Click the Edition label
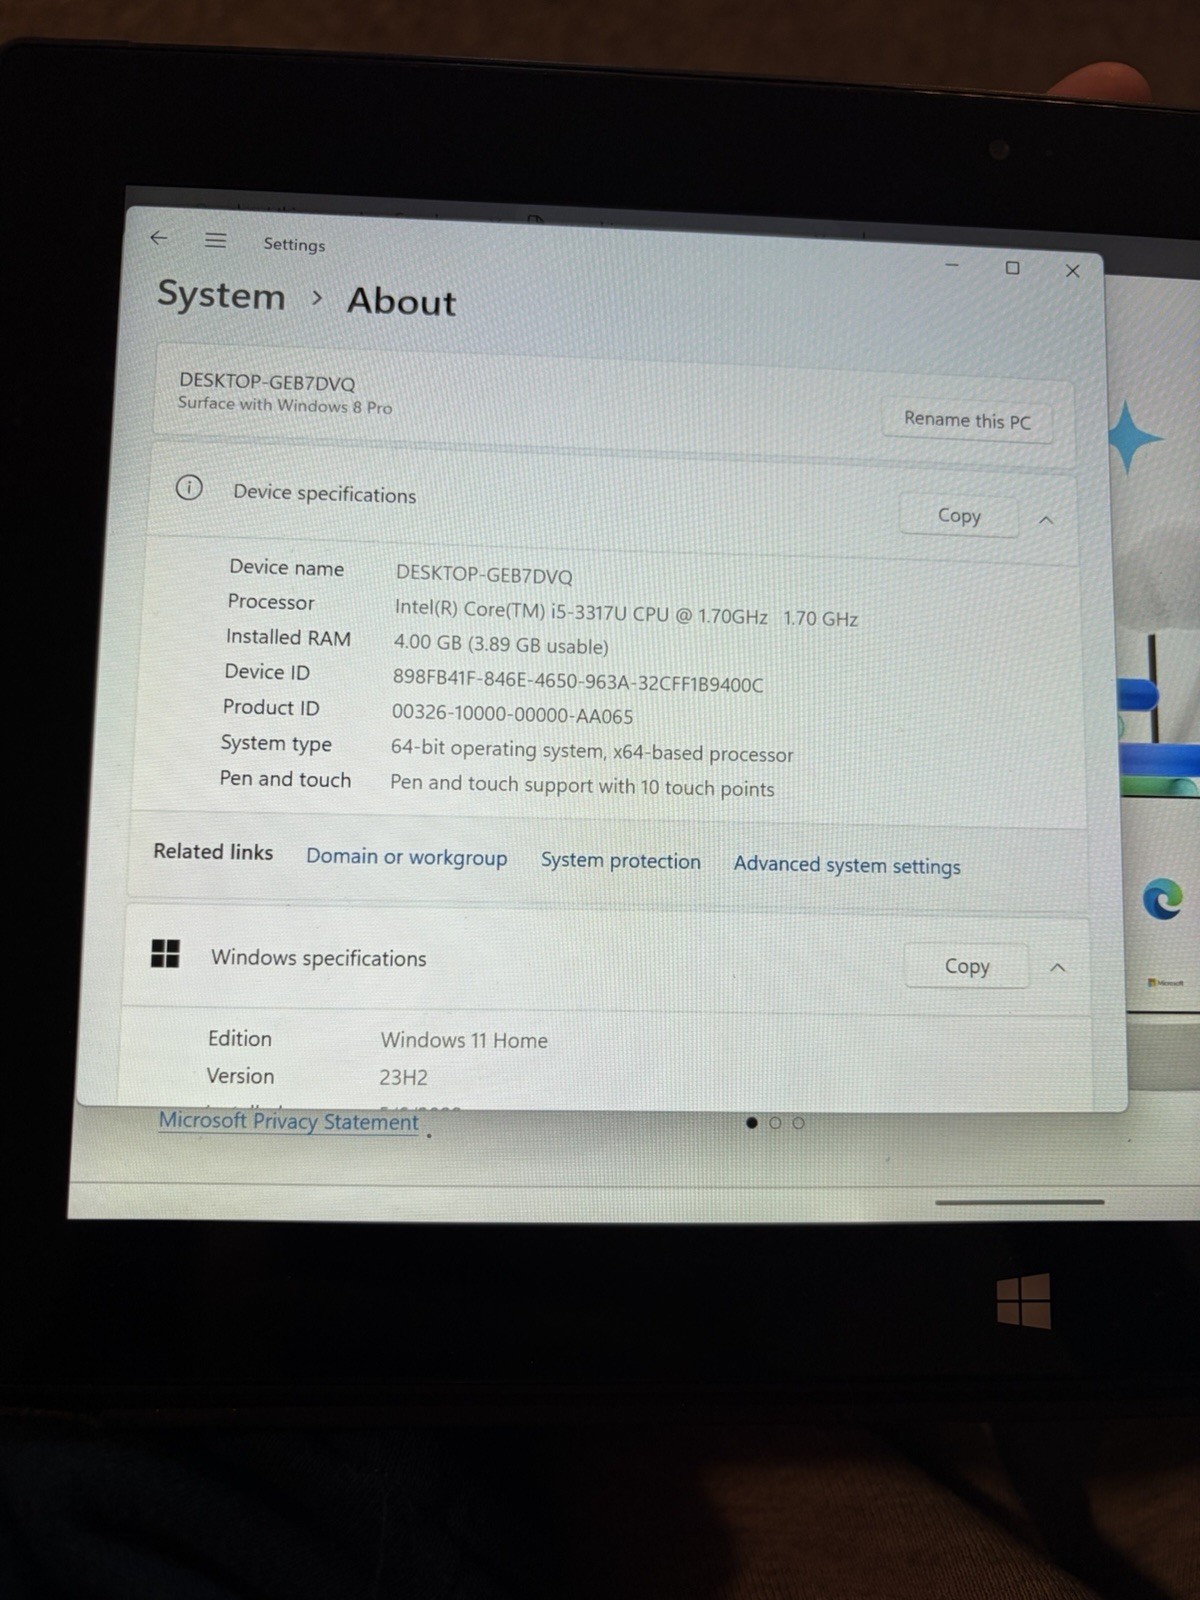Image resolution: width=1200 pixels, height=1600 pixels. click(x=240, y=1039)
